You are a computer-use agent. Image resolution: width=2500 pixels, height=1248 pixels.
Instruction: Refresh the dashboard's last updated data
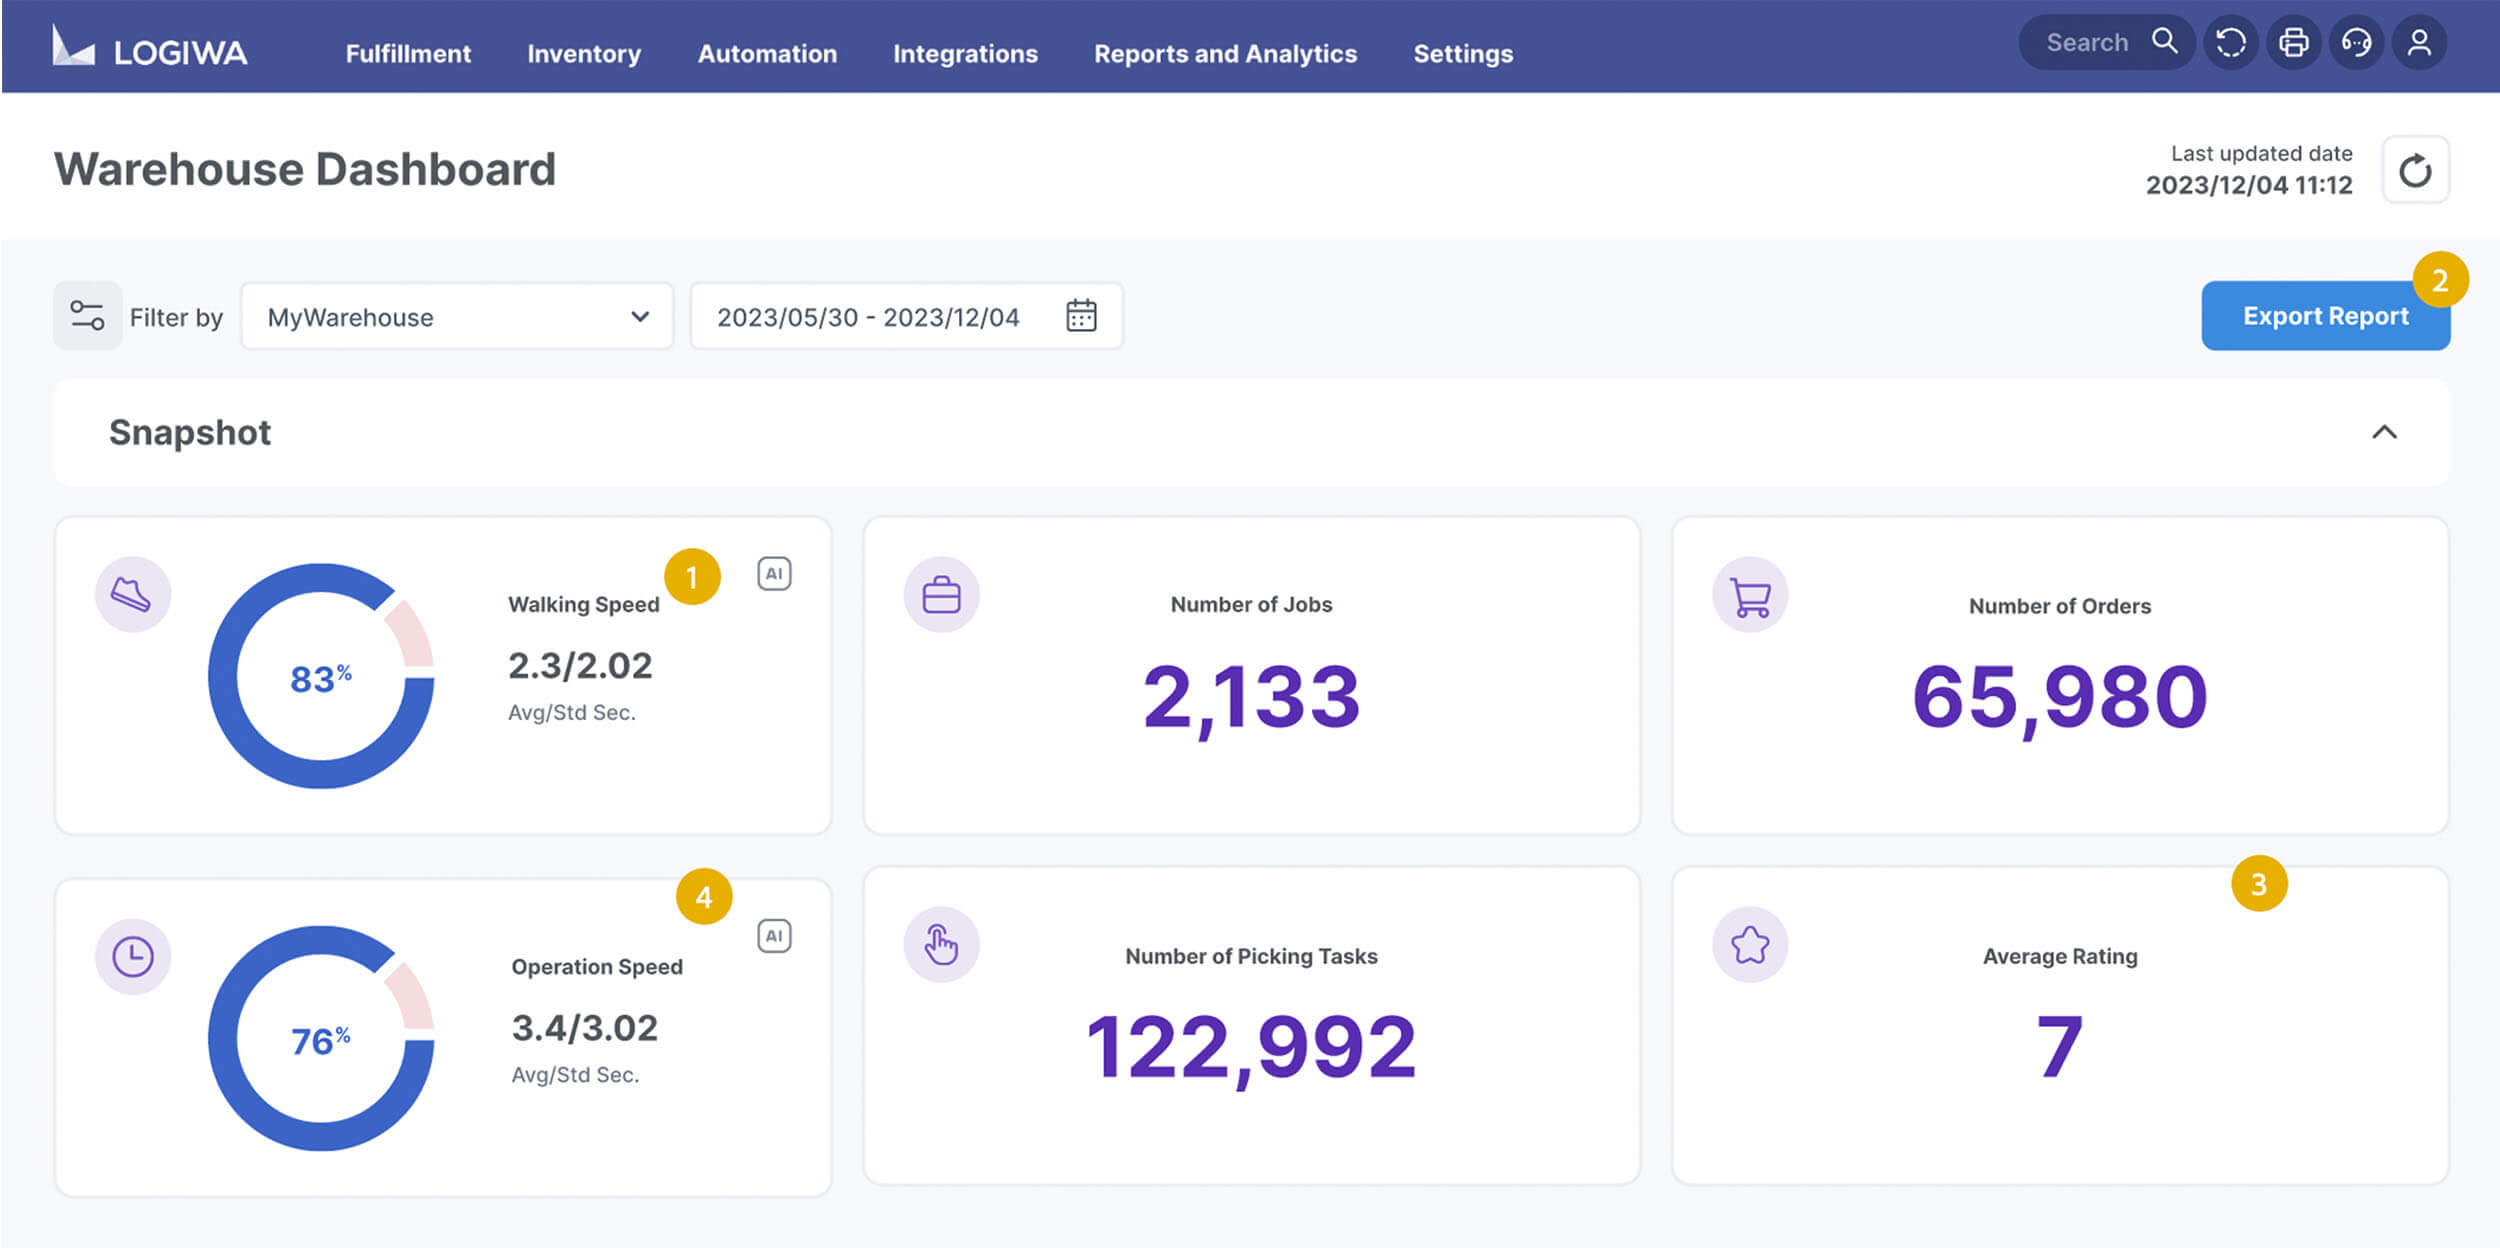pyautogui.click(x=2415, y=170)
